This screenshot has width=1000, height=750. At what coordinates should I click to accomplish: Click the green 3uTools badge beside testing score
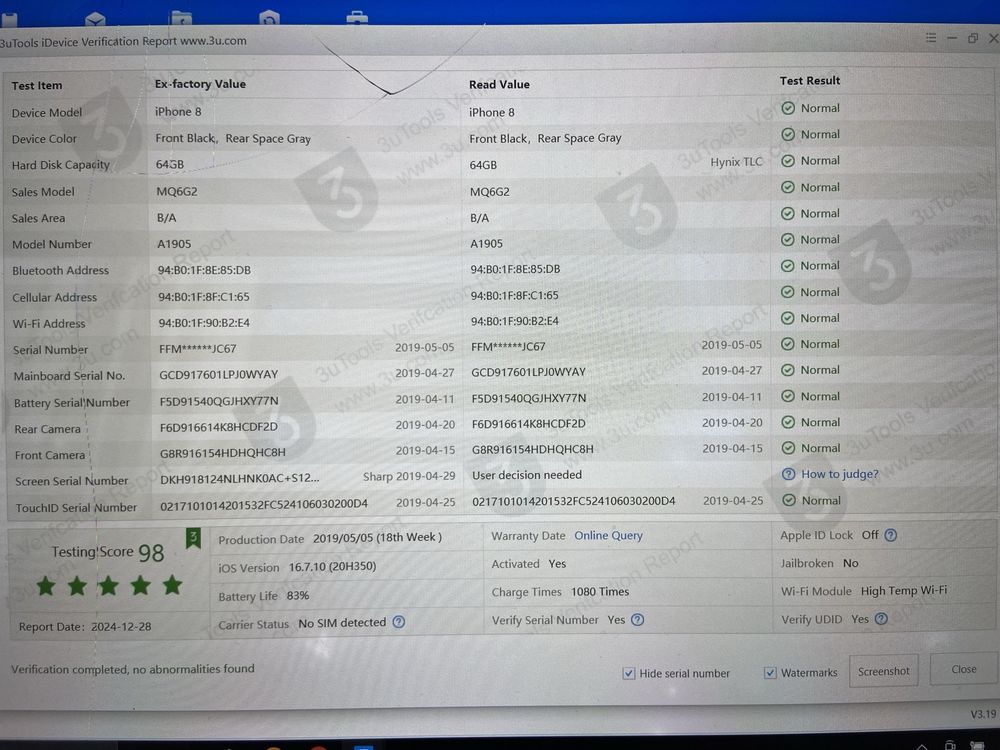[x=193, y=539]
